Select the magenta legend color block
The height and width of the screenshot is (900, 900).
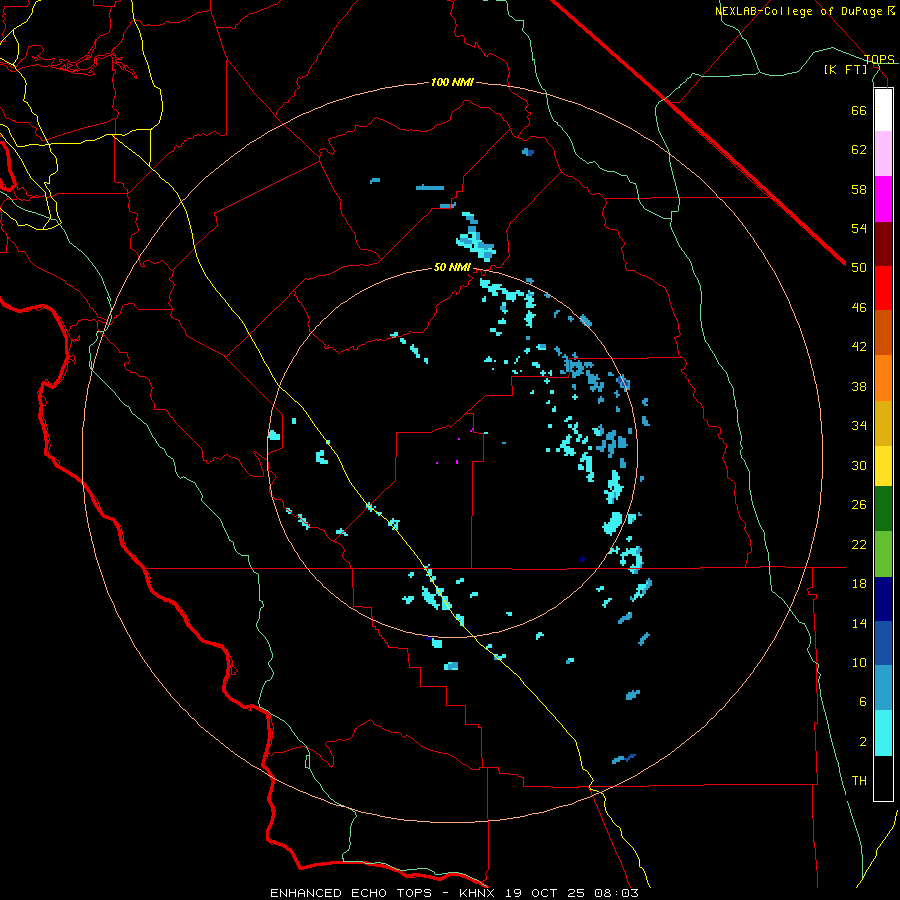click(883, 199)
